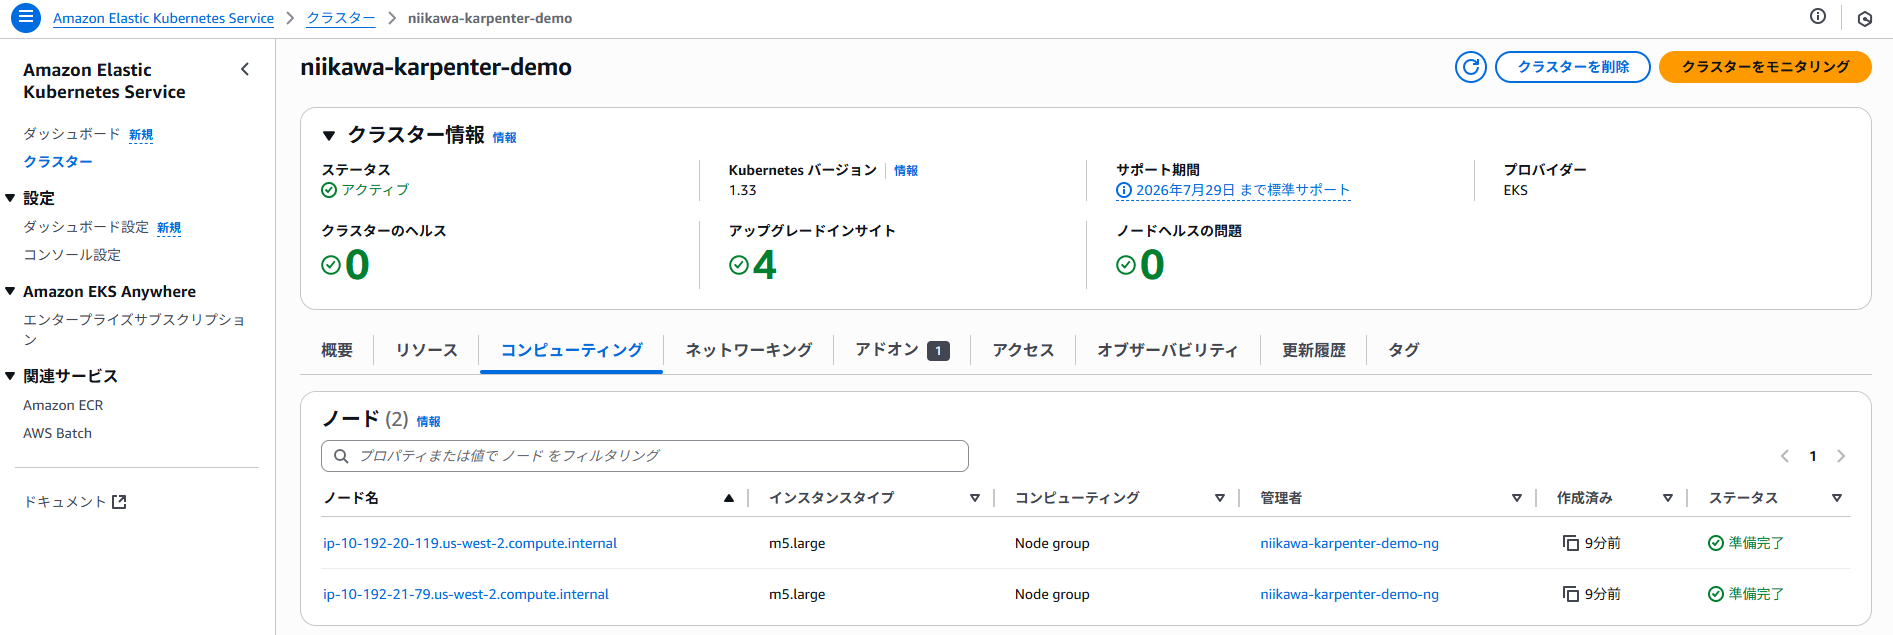Click 準備完了 status icon for ip-10-192-21-79
Image resolution: width=1893 pixels, height=635 pixels.
[1716, 594]
